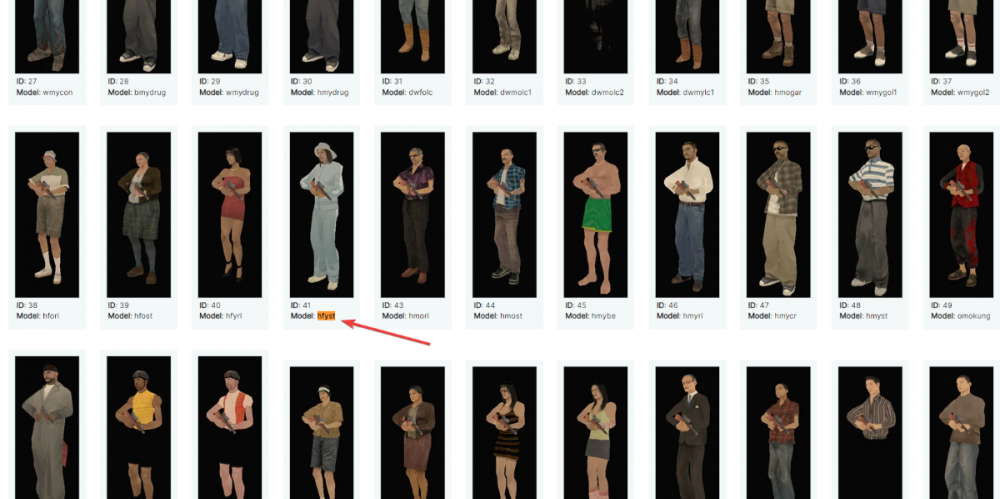Select the 'ID: 33' text
This screenshot has height=499, width=1000.
click(576, 82)
